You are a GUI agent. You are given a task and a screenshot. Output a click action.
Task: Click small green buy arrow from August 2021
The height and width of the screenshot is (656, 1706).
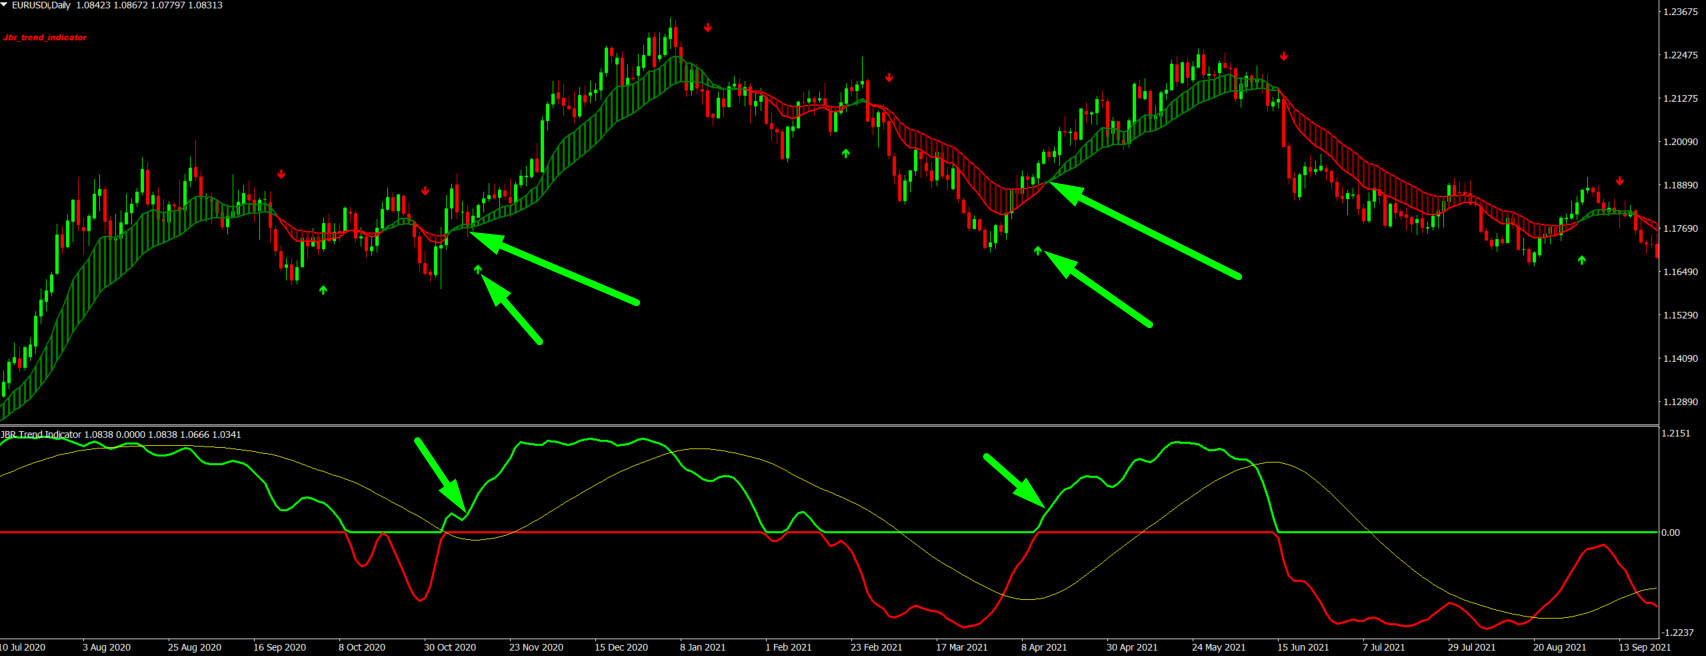click(x=1582, y=260)
